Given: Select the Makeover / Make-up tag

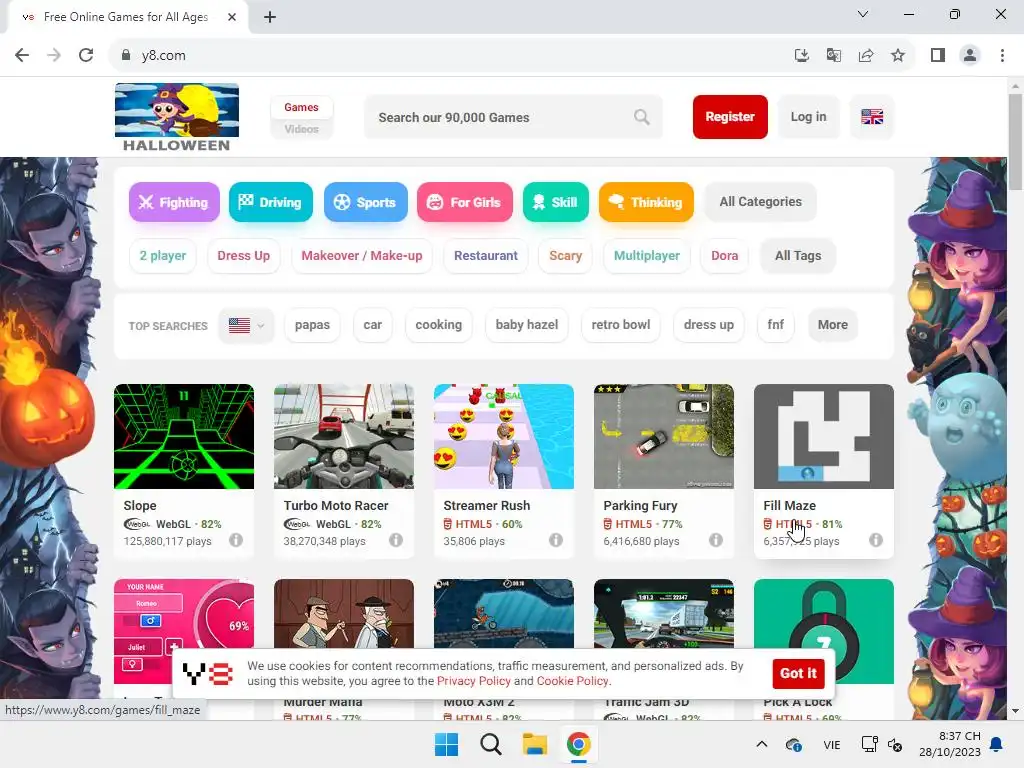Looking at the screenshot, I should 362,256.
